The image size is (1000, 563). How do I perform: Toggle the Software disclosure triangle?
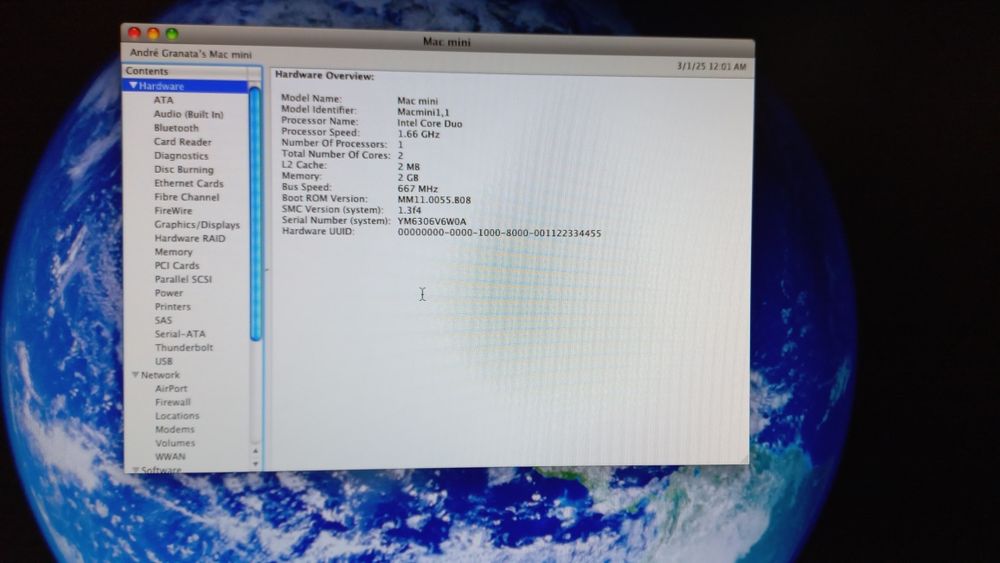tap(135, 470)
